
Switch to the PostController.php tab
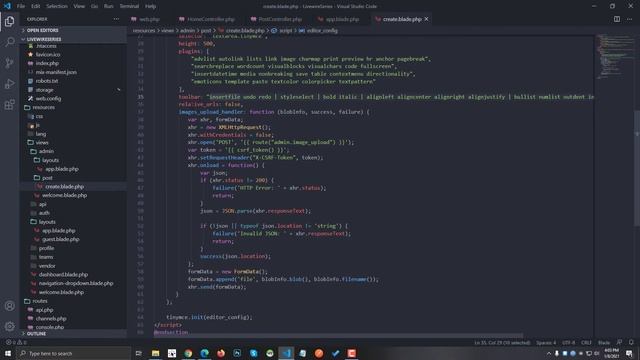280,19
